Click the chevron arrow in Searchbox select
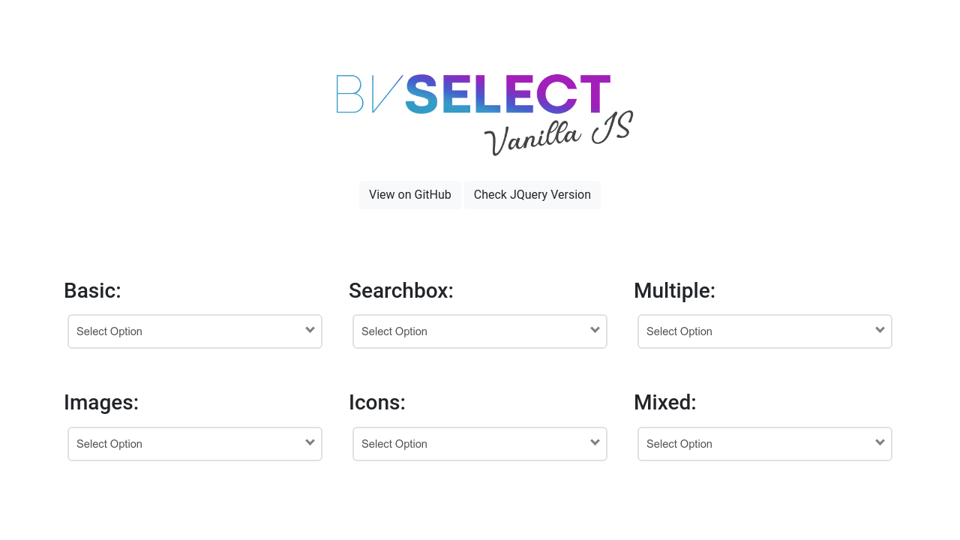The image size is (960, 540). pos(595,330)
